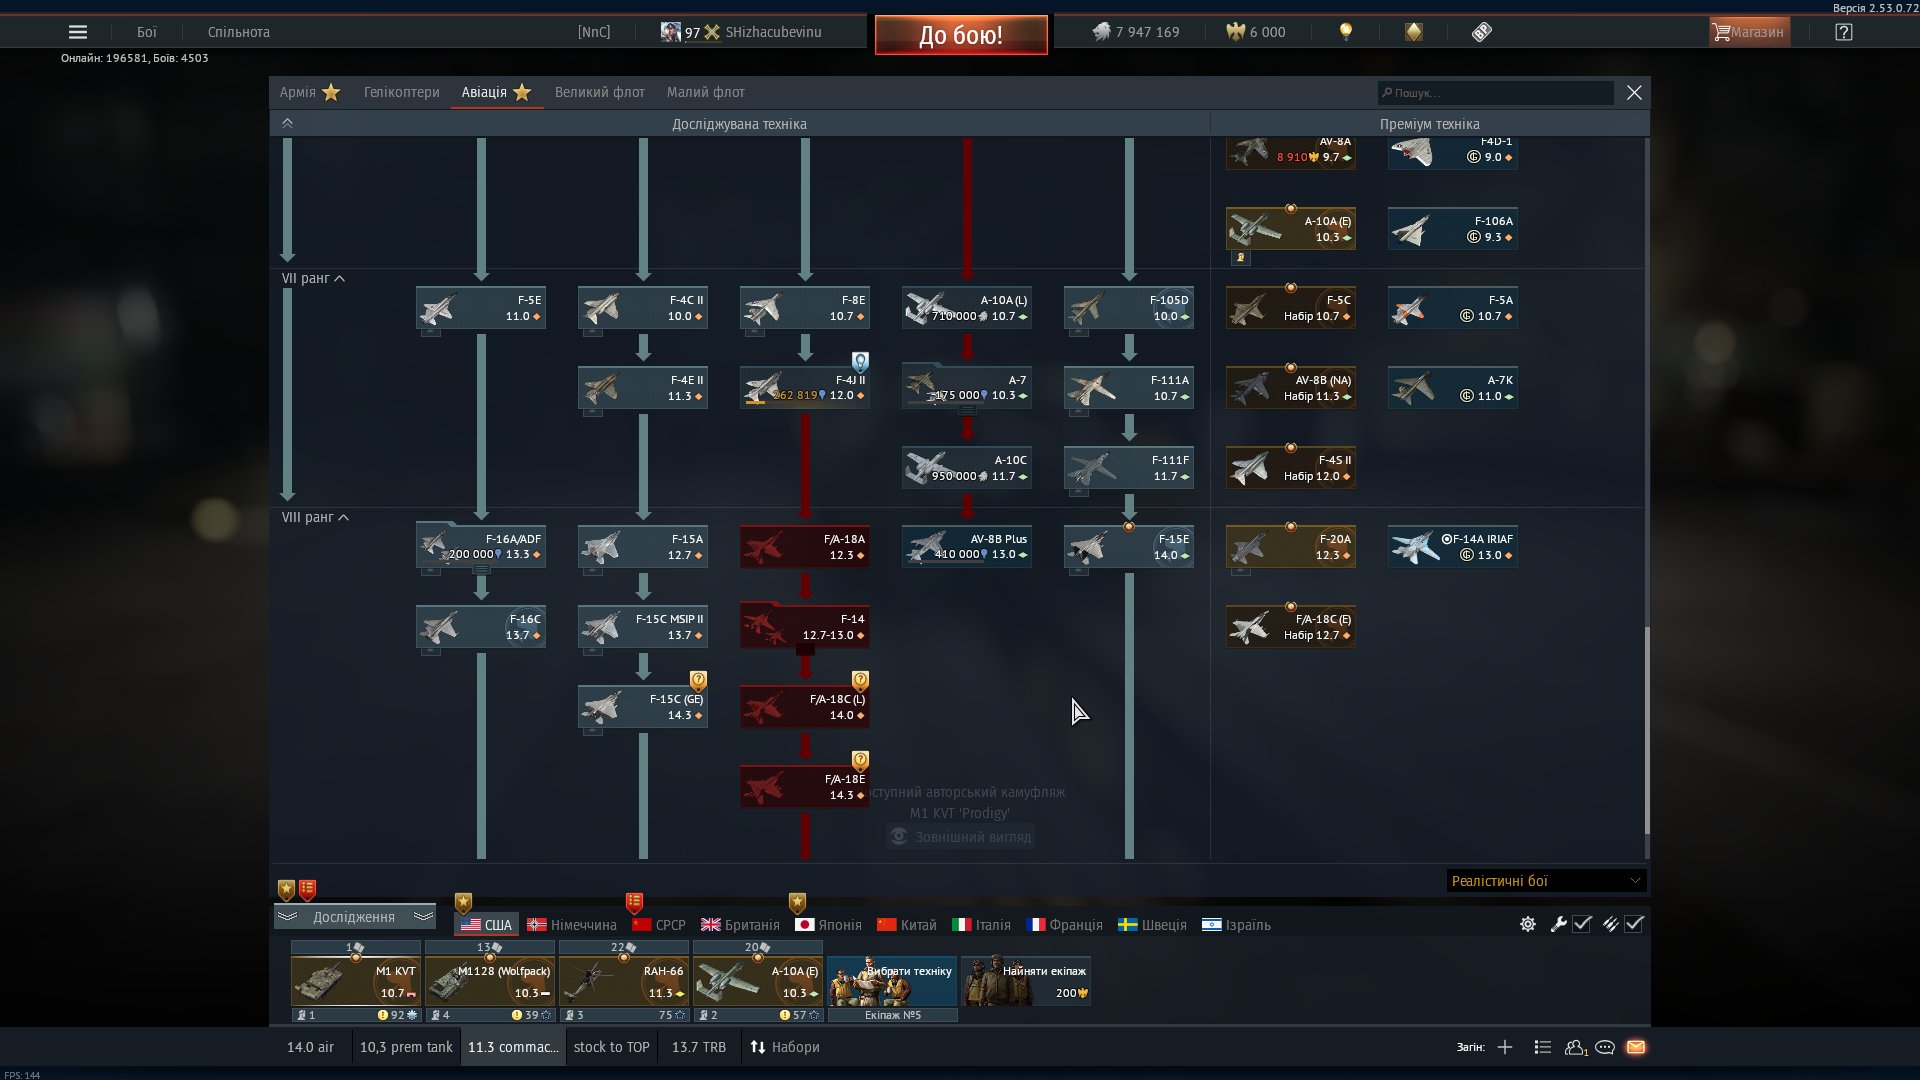Open the Магазин shop button

(x=1749, y=32)
